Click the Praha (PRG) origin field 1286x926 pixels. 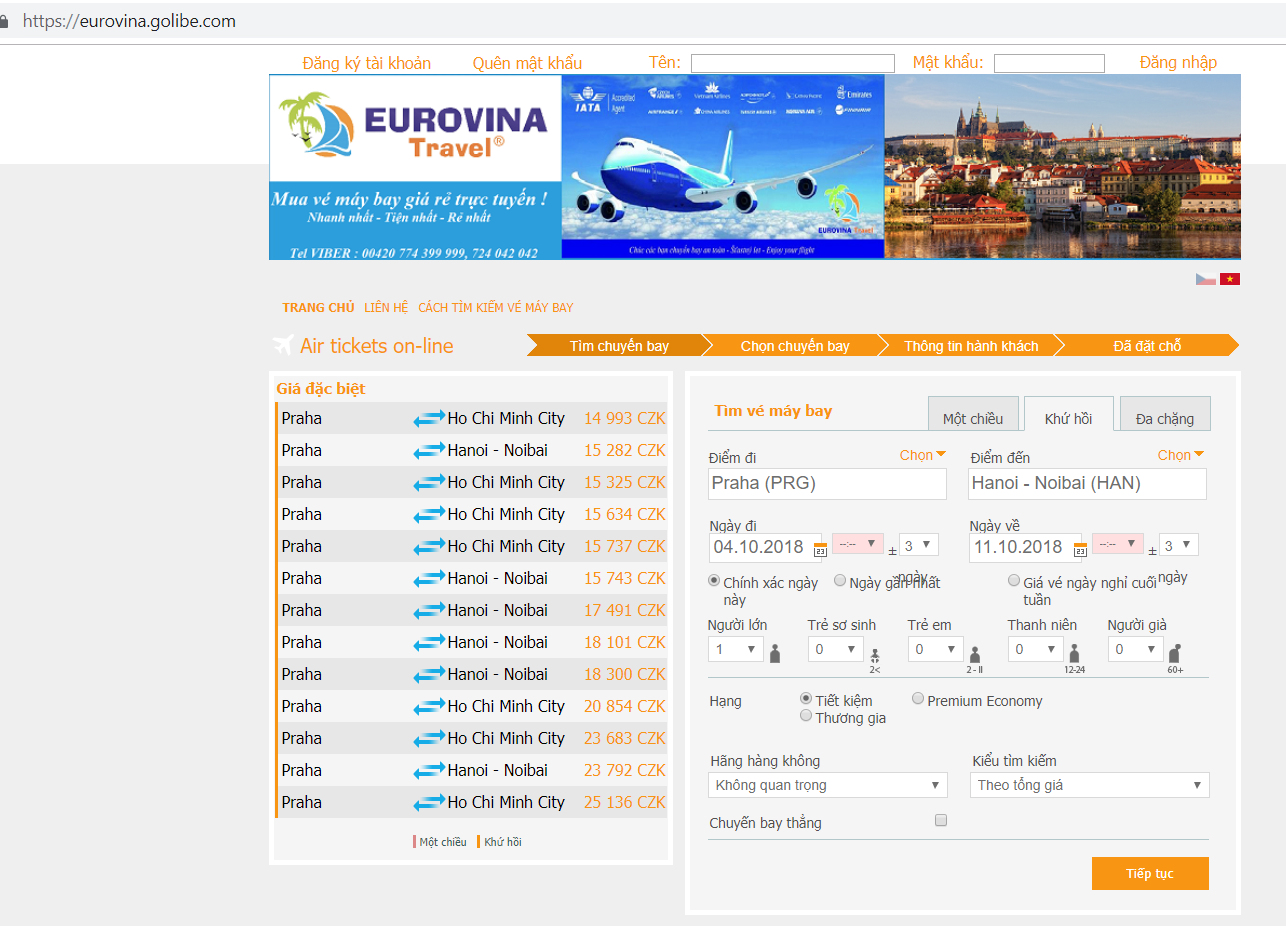point(827,483)
